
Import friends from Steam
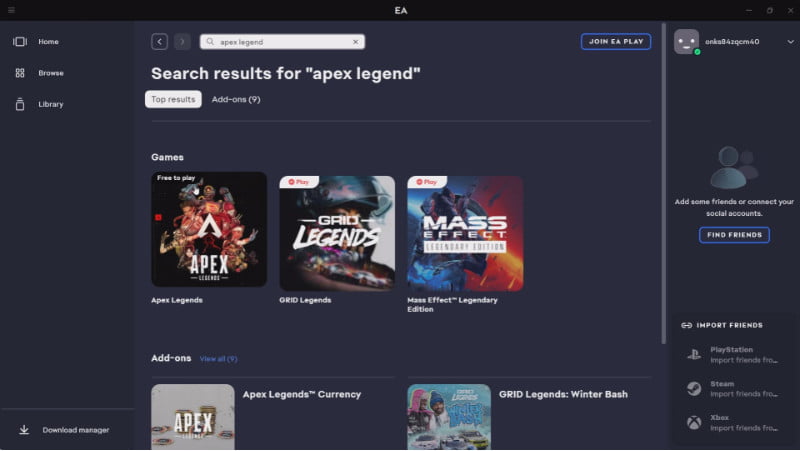[x=734, y=389]
